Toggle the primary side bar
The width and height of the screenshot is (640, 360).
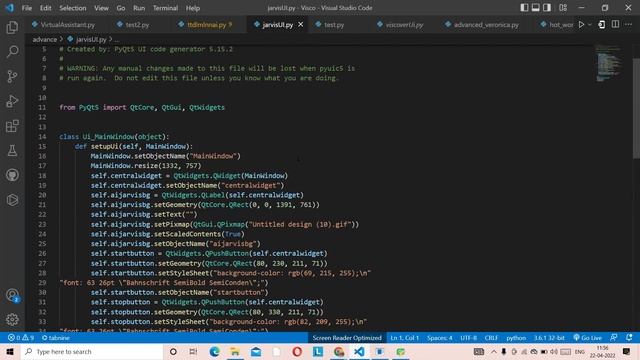[x=524, y=8]
